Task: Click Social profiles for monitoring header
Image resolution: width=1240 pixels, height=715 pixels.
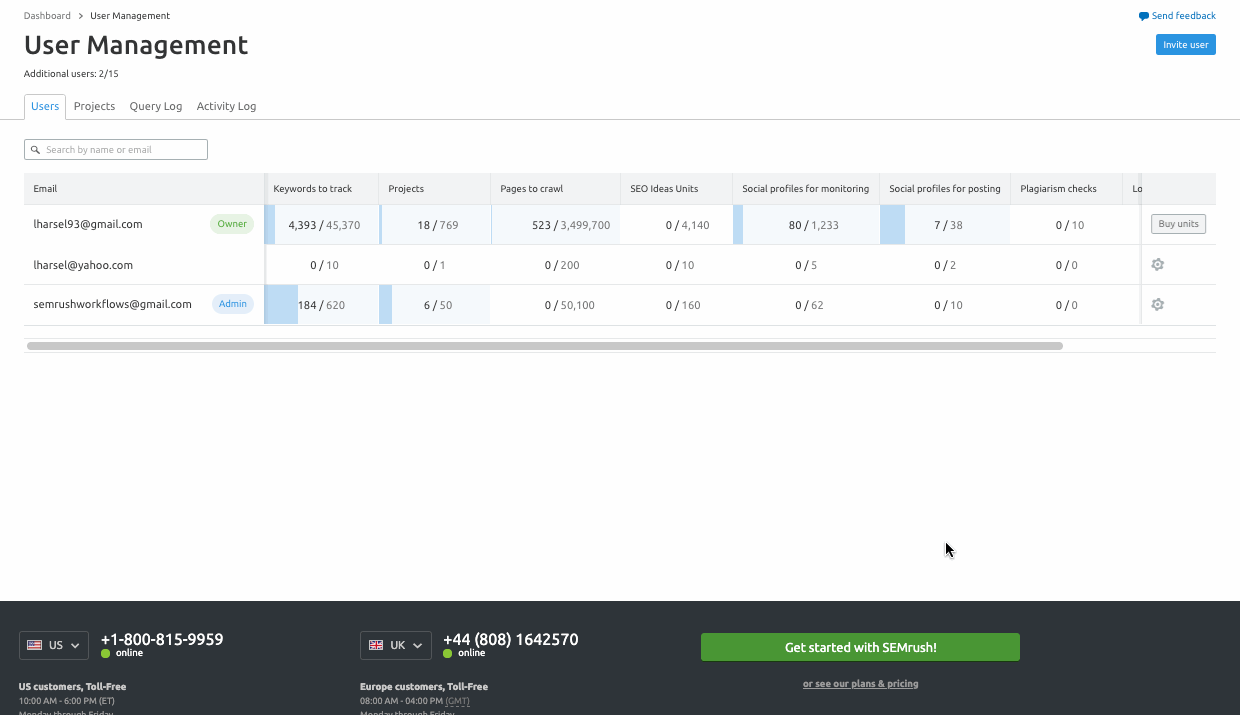Action: [x=805, y=189]
